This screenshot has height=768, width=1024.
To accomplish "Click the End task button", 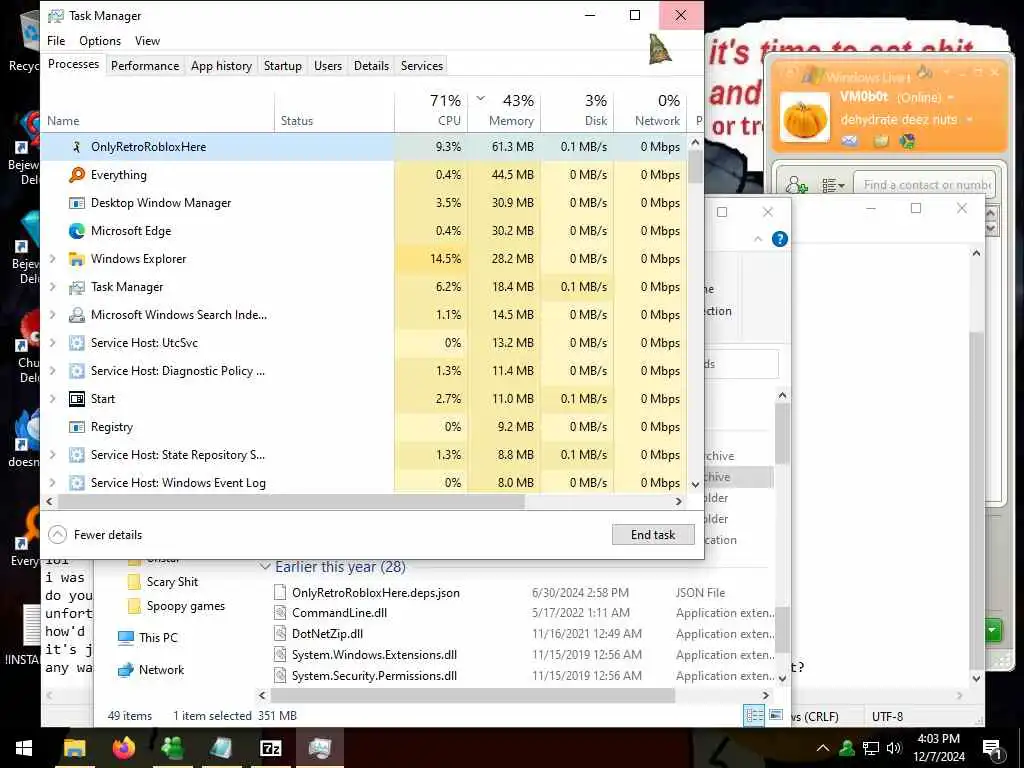I will 653,535.
